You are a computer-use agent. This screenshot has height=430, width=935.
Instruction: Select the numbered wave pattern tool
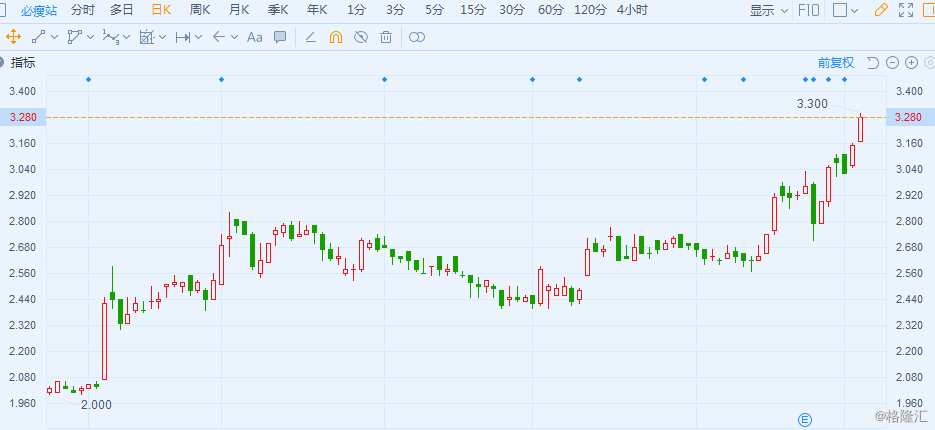click(110, 37)
